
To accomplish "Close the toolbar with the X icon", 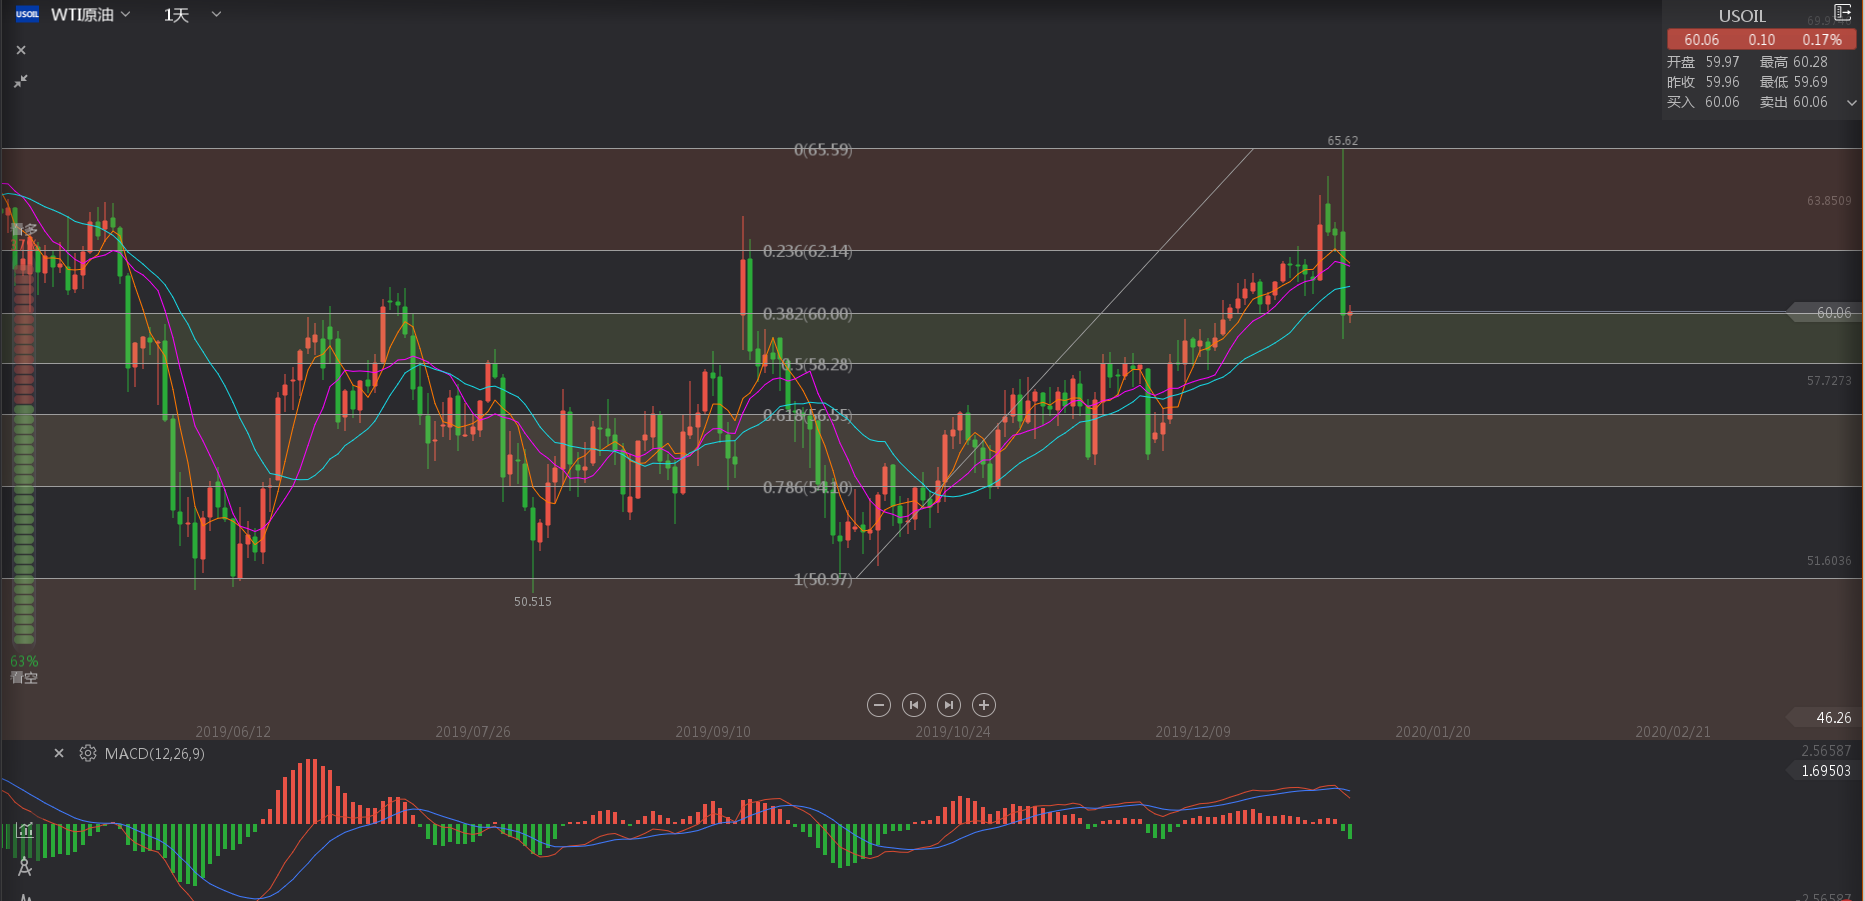I will click(21, 50).
